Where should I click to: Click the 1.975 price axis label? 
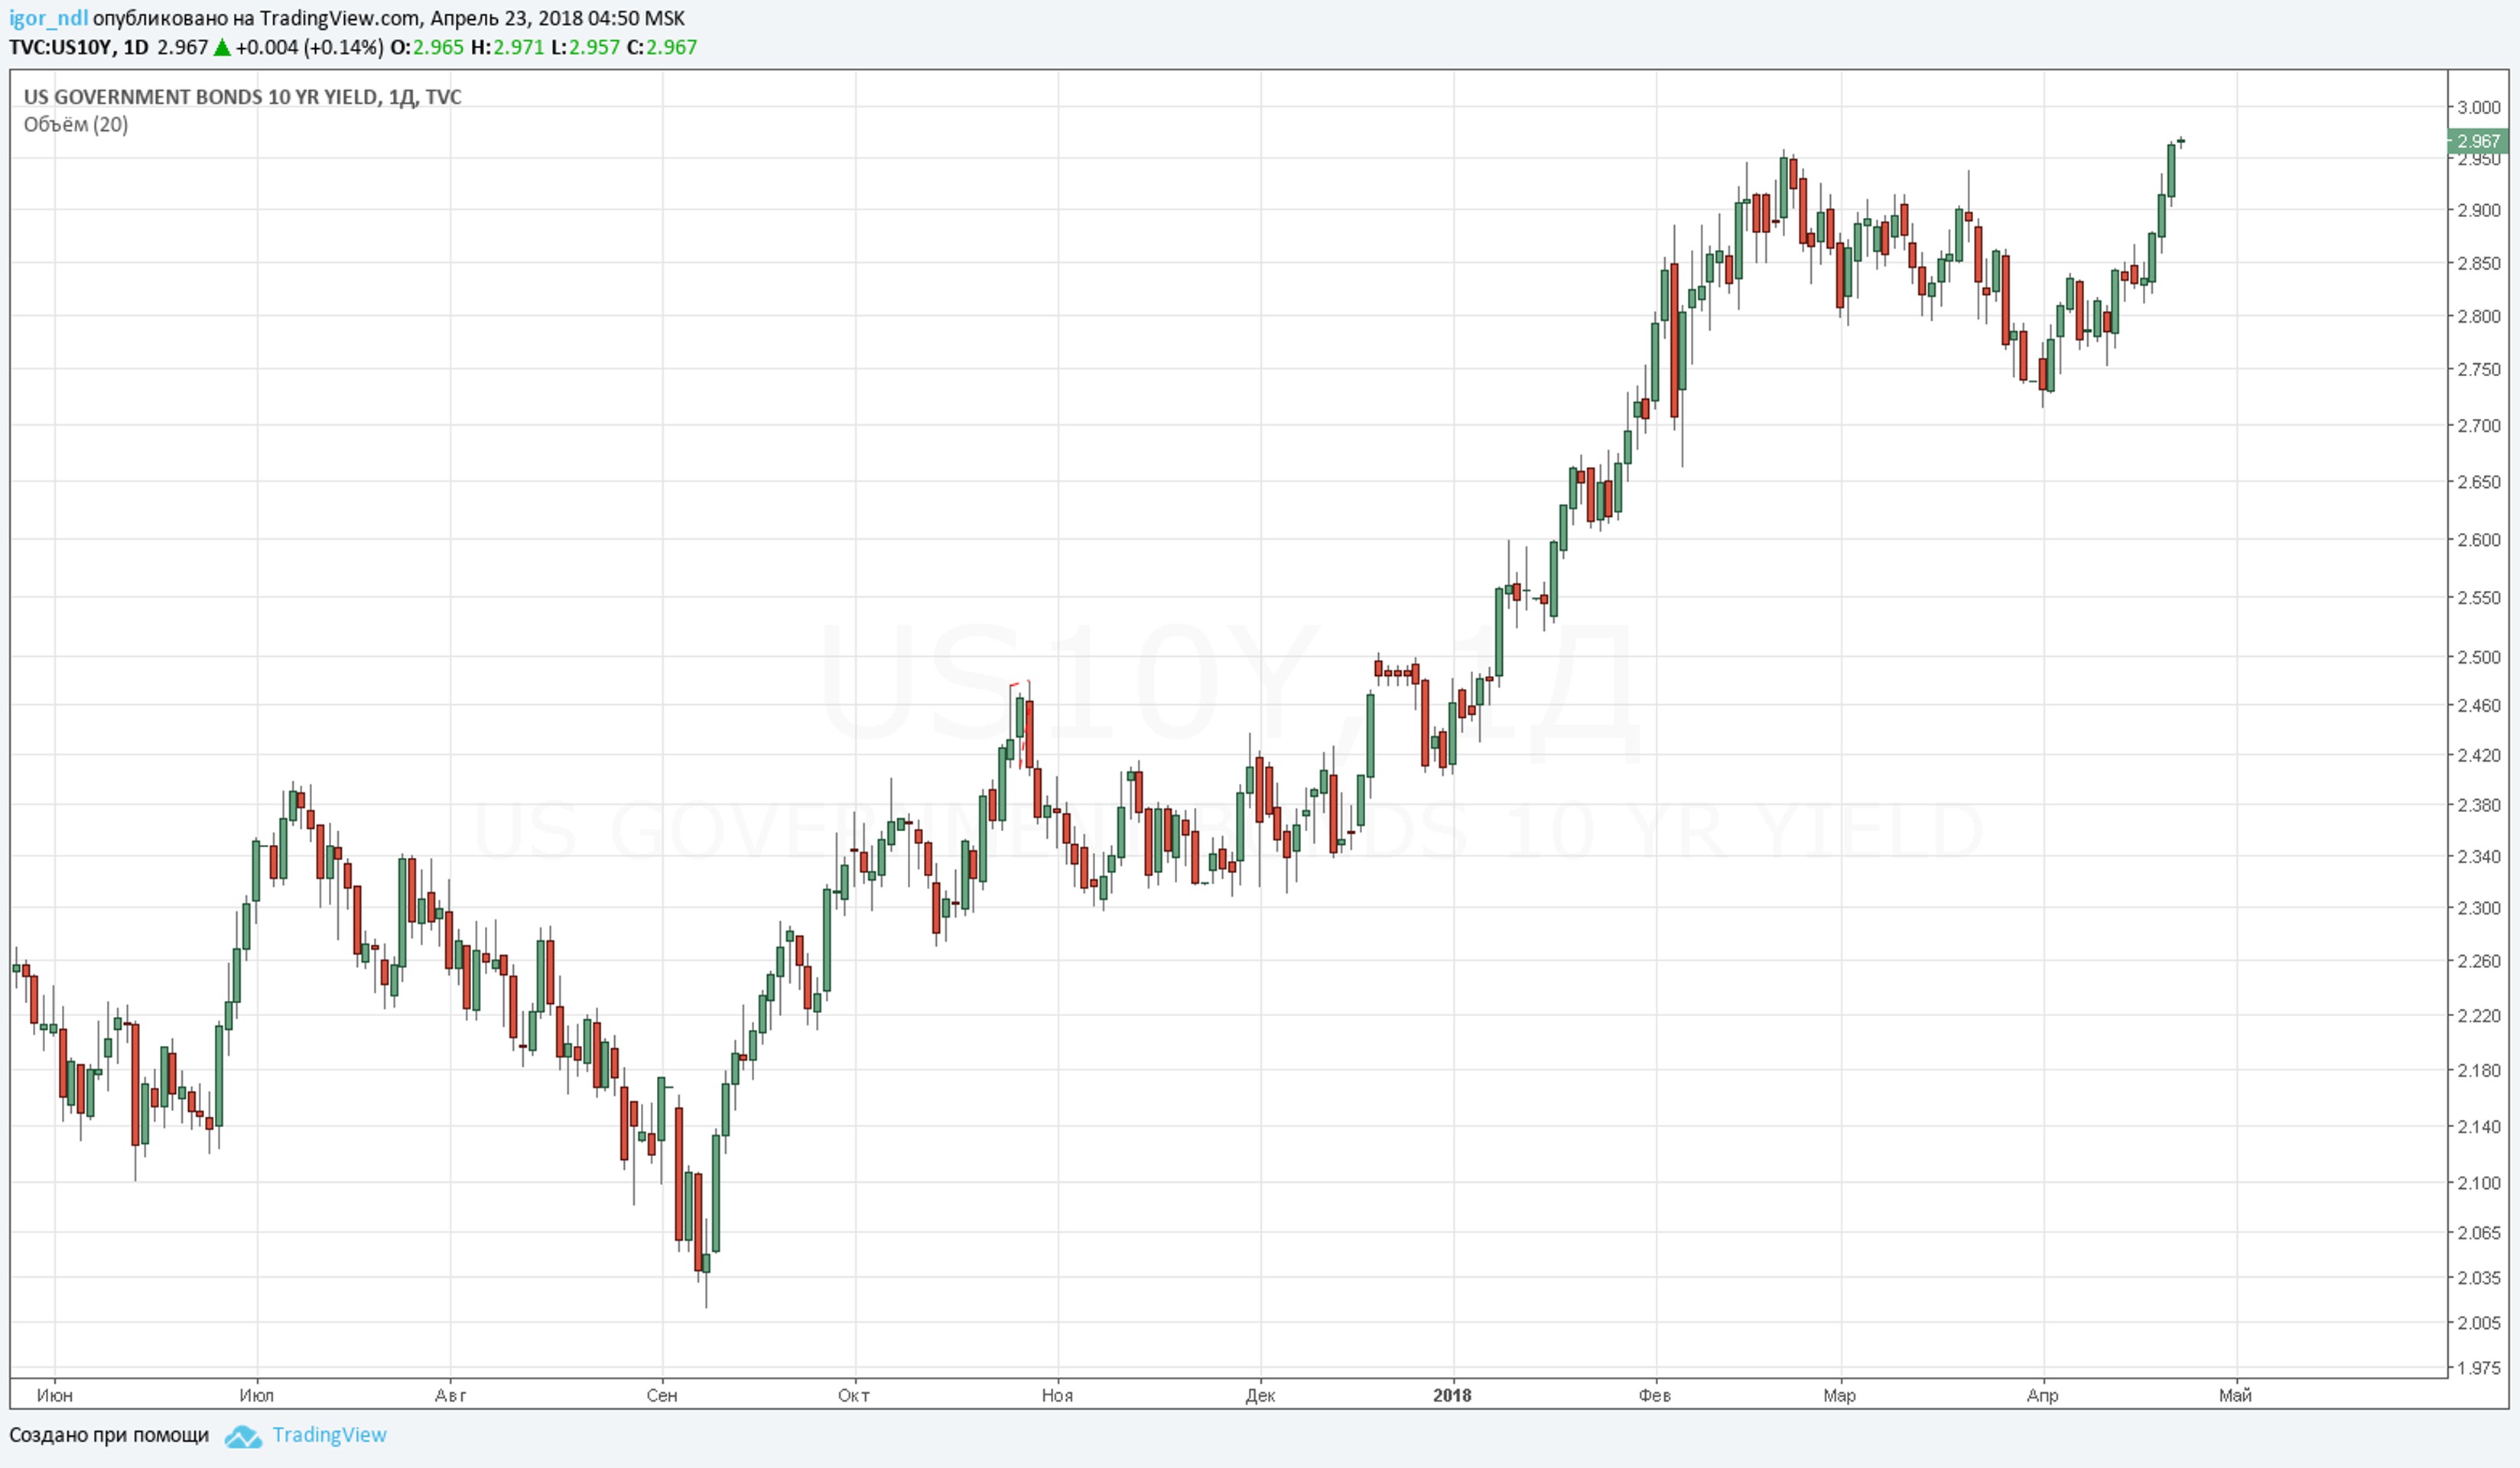(2479, 1368)
